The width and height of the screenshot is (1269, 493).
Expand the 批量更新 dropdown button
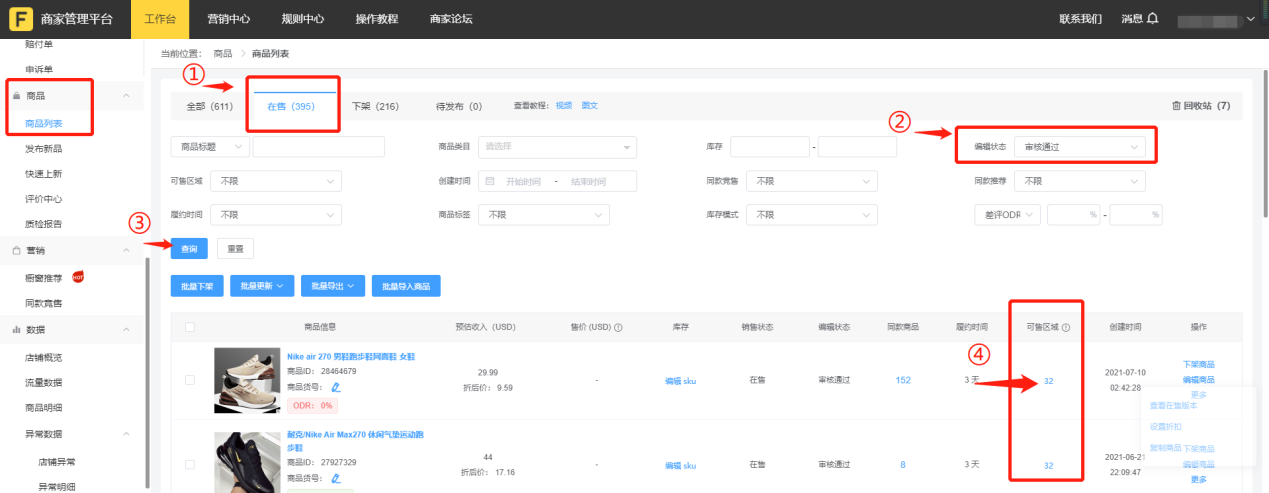(264, 286)
